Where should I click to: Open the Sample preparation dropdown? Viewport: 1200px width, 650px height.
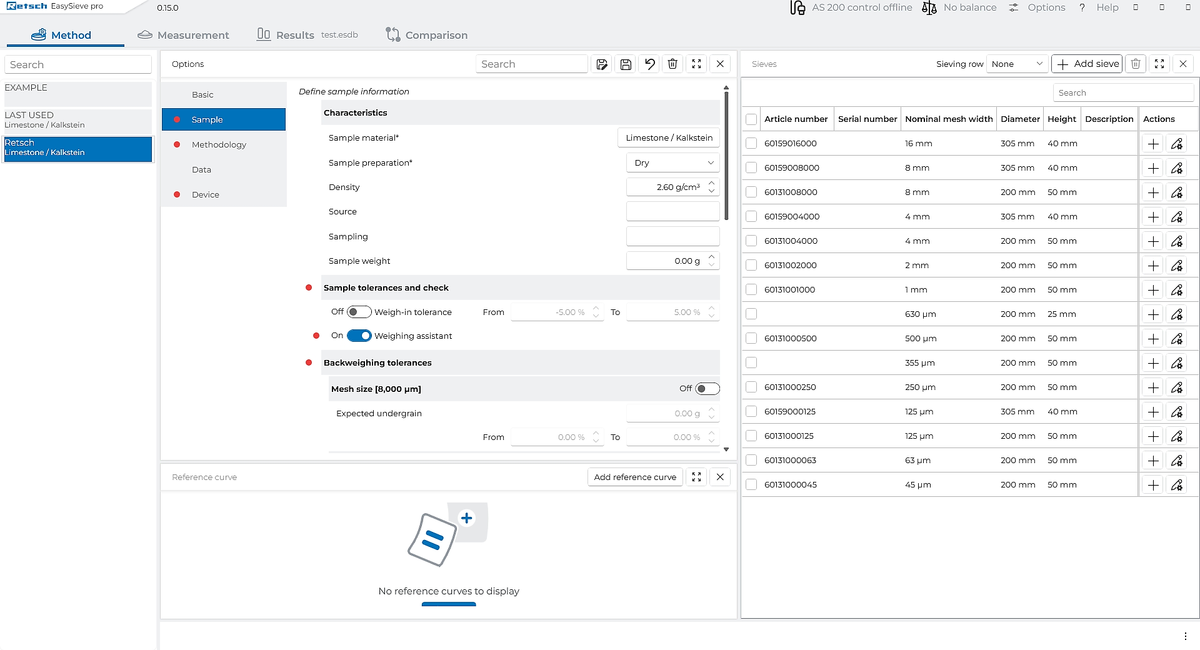673,162
